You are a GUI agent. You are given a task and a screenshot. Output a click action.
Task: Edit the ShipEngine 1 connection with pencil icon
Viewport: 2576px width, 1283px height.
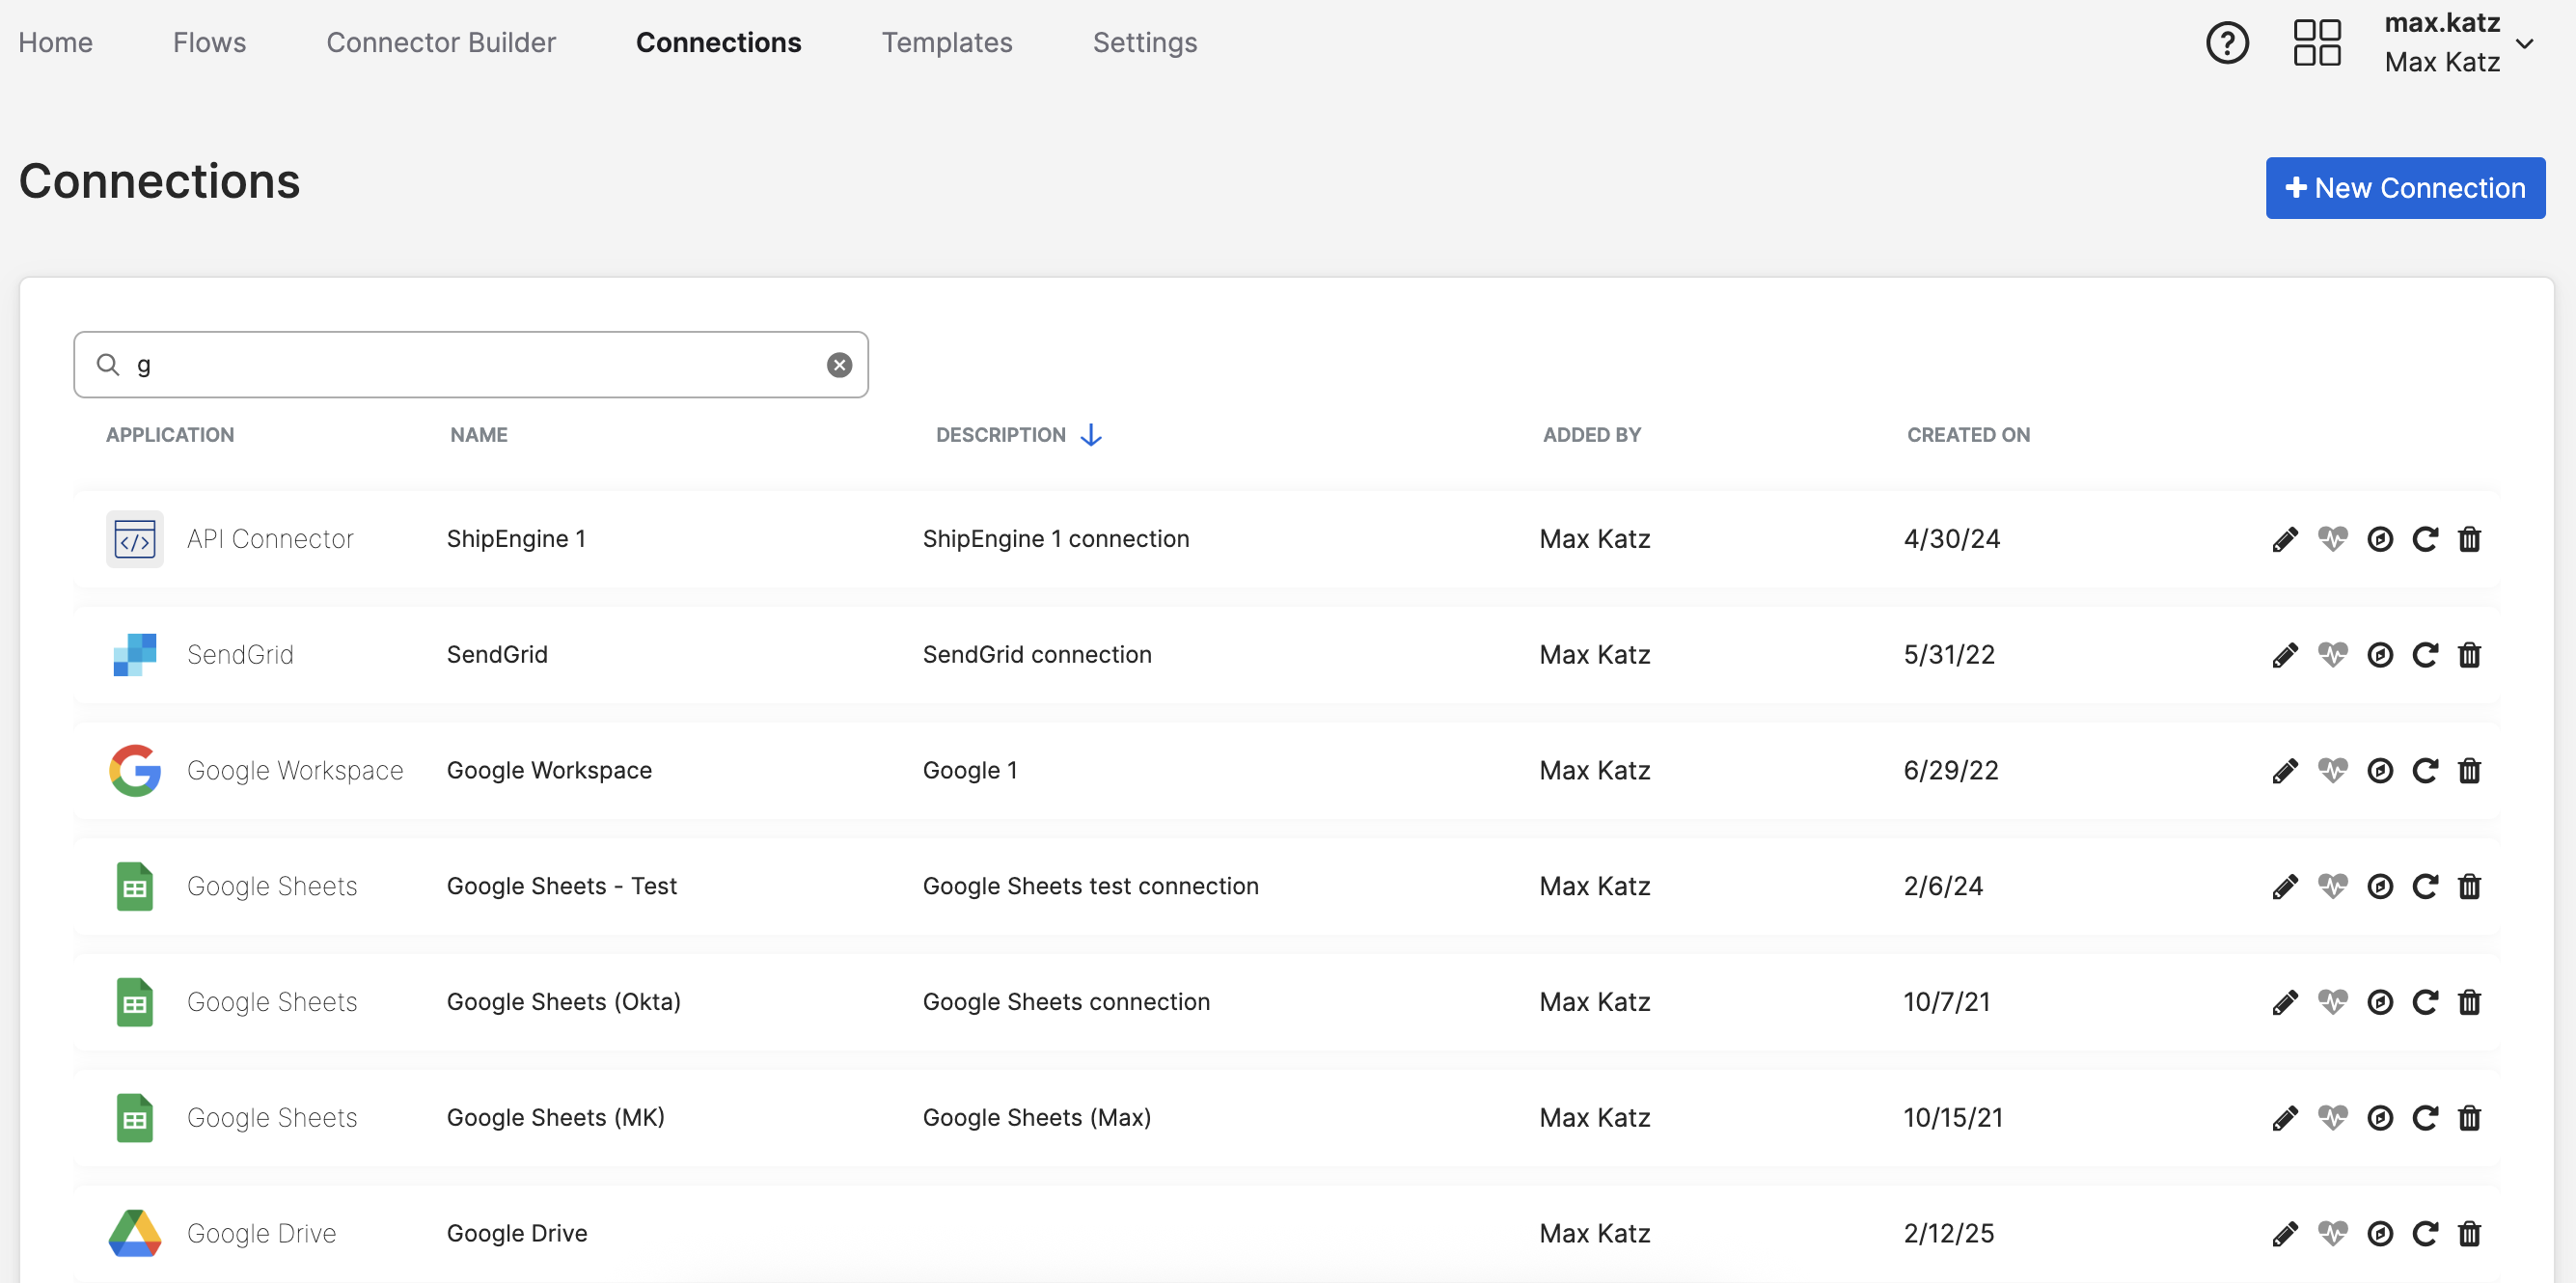[x=2284, y=539]
